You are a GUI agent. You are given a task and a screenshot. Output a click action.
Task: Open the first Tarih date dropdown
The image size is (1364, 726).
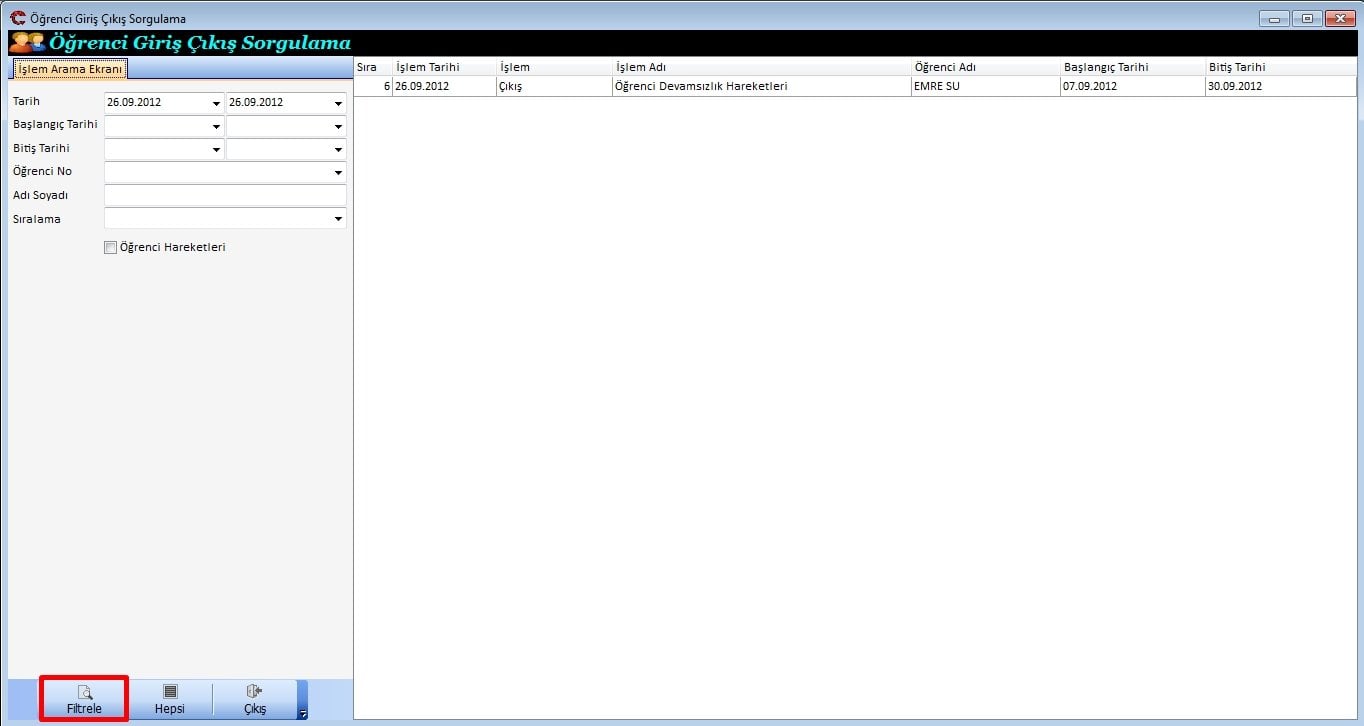coord(216,103)
